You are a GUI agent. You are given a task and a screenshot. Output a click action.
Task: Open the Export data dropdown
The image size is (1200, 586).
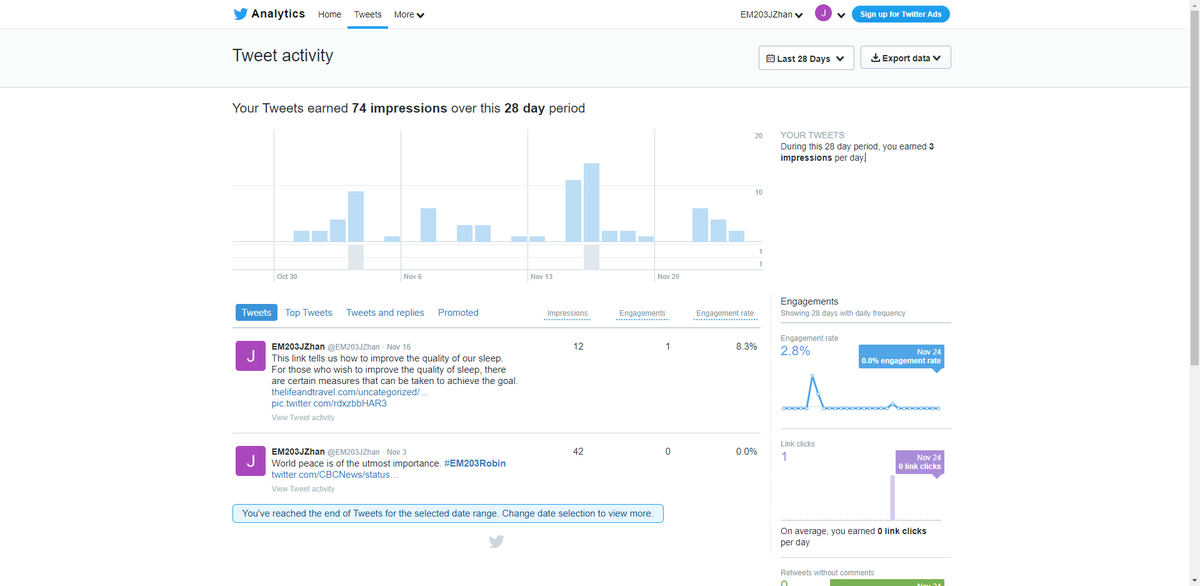[905, 58]
